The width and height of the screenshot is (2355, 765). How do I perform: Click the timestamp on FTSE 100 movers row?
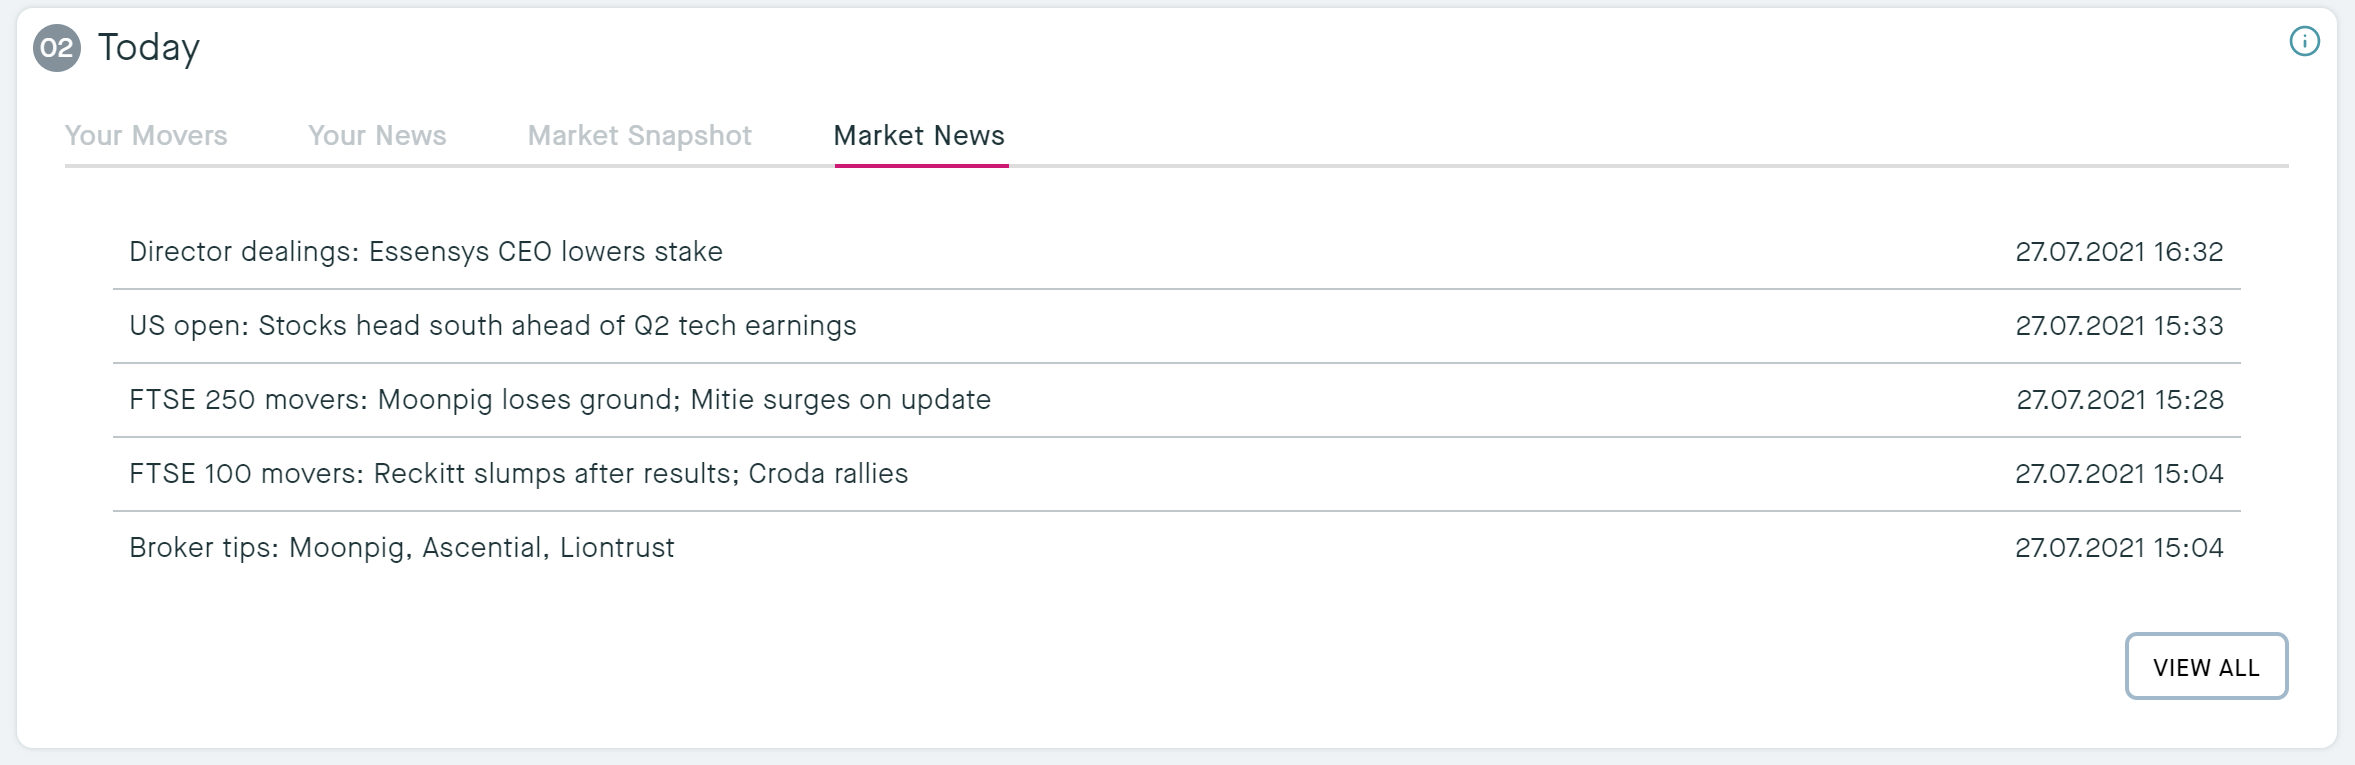click(x=2119, y=474)
